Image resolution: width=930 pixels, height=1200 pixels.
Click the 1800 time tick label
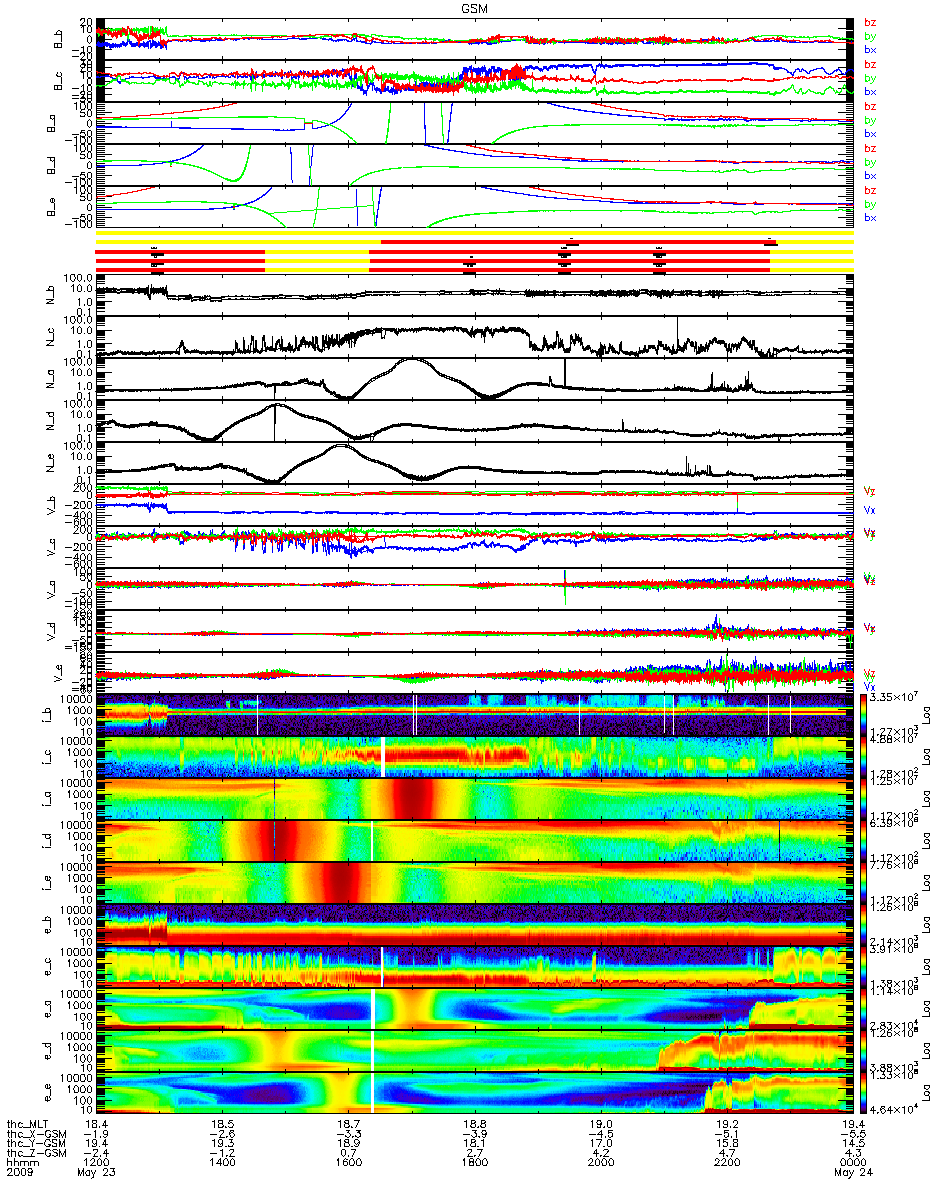coord(474,1163)
